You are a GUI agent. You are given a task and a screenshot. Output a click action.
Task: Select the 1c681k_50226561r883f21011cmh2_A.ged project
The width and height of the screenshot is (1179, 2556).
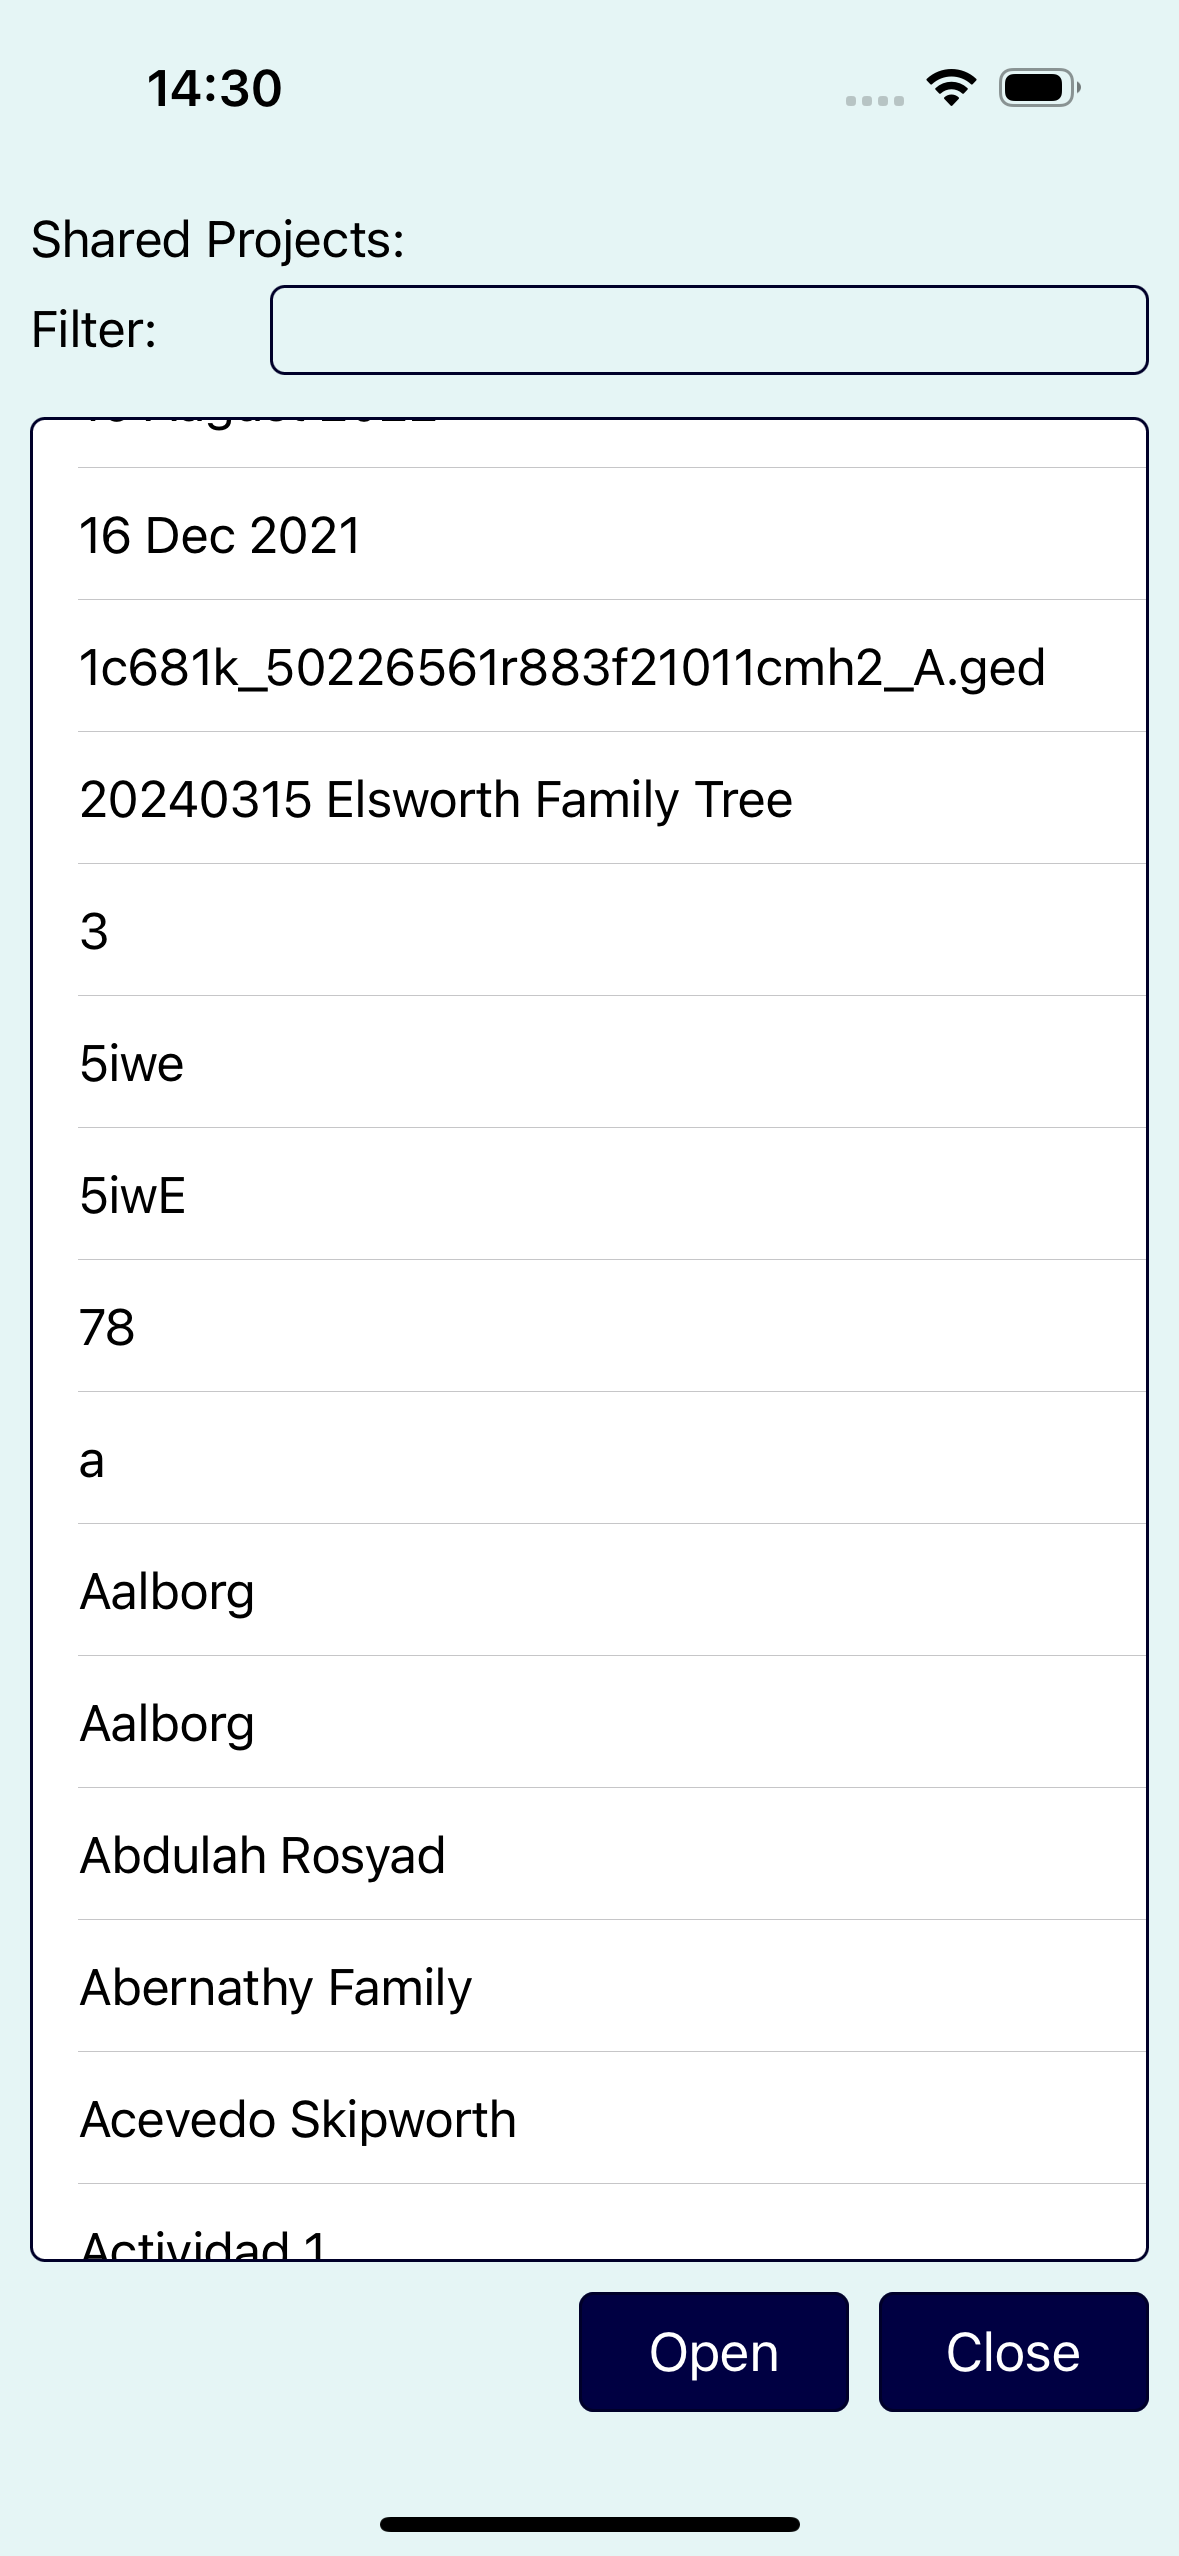[612, 666]
